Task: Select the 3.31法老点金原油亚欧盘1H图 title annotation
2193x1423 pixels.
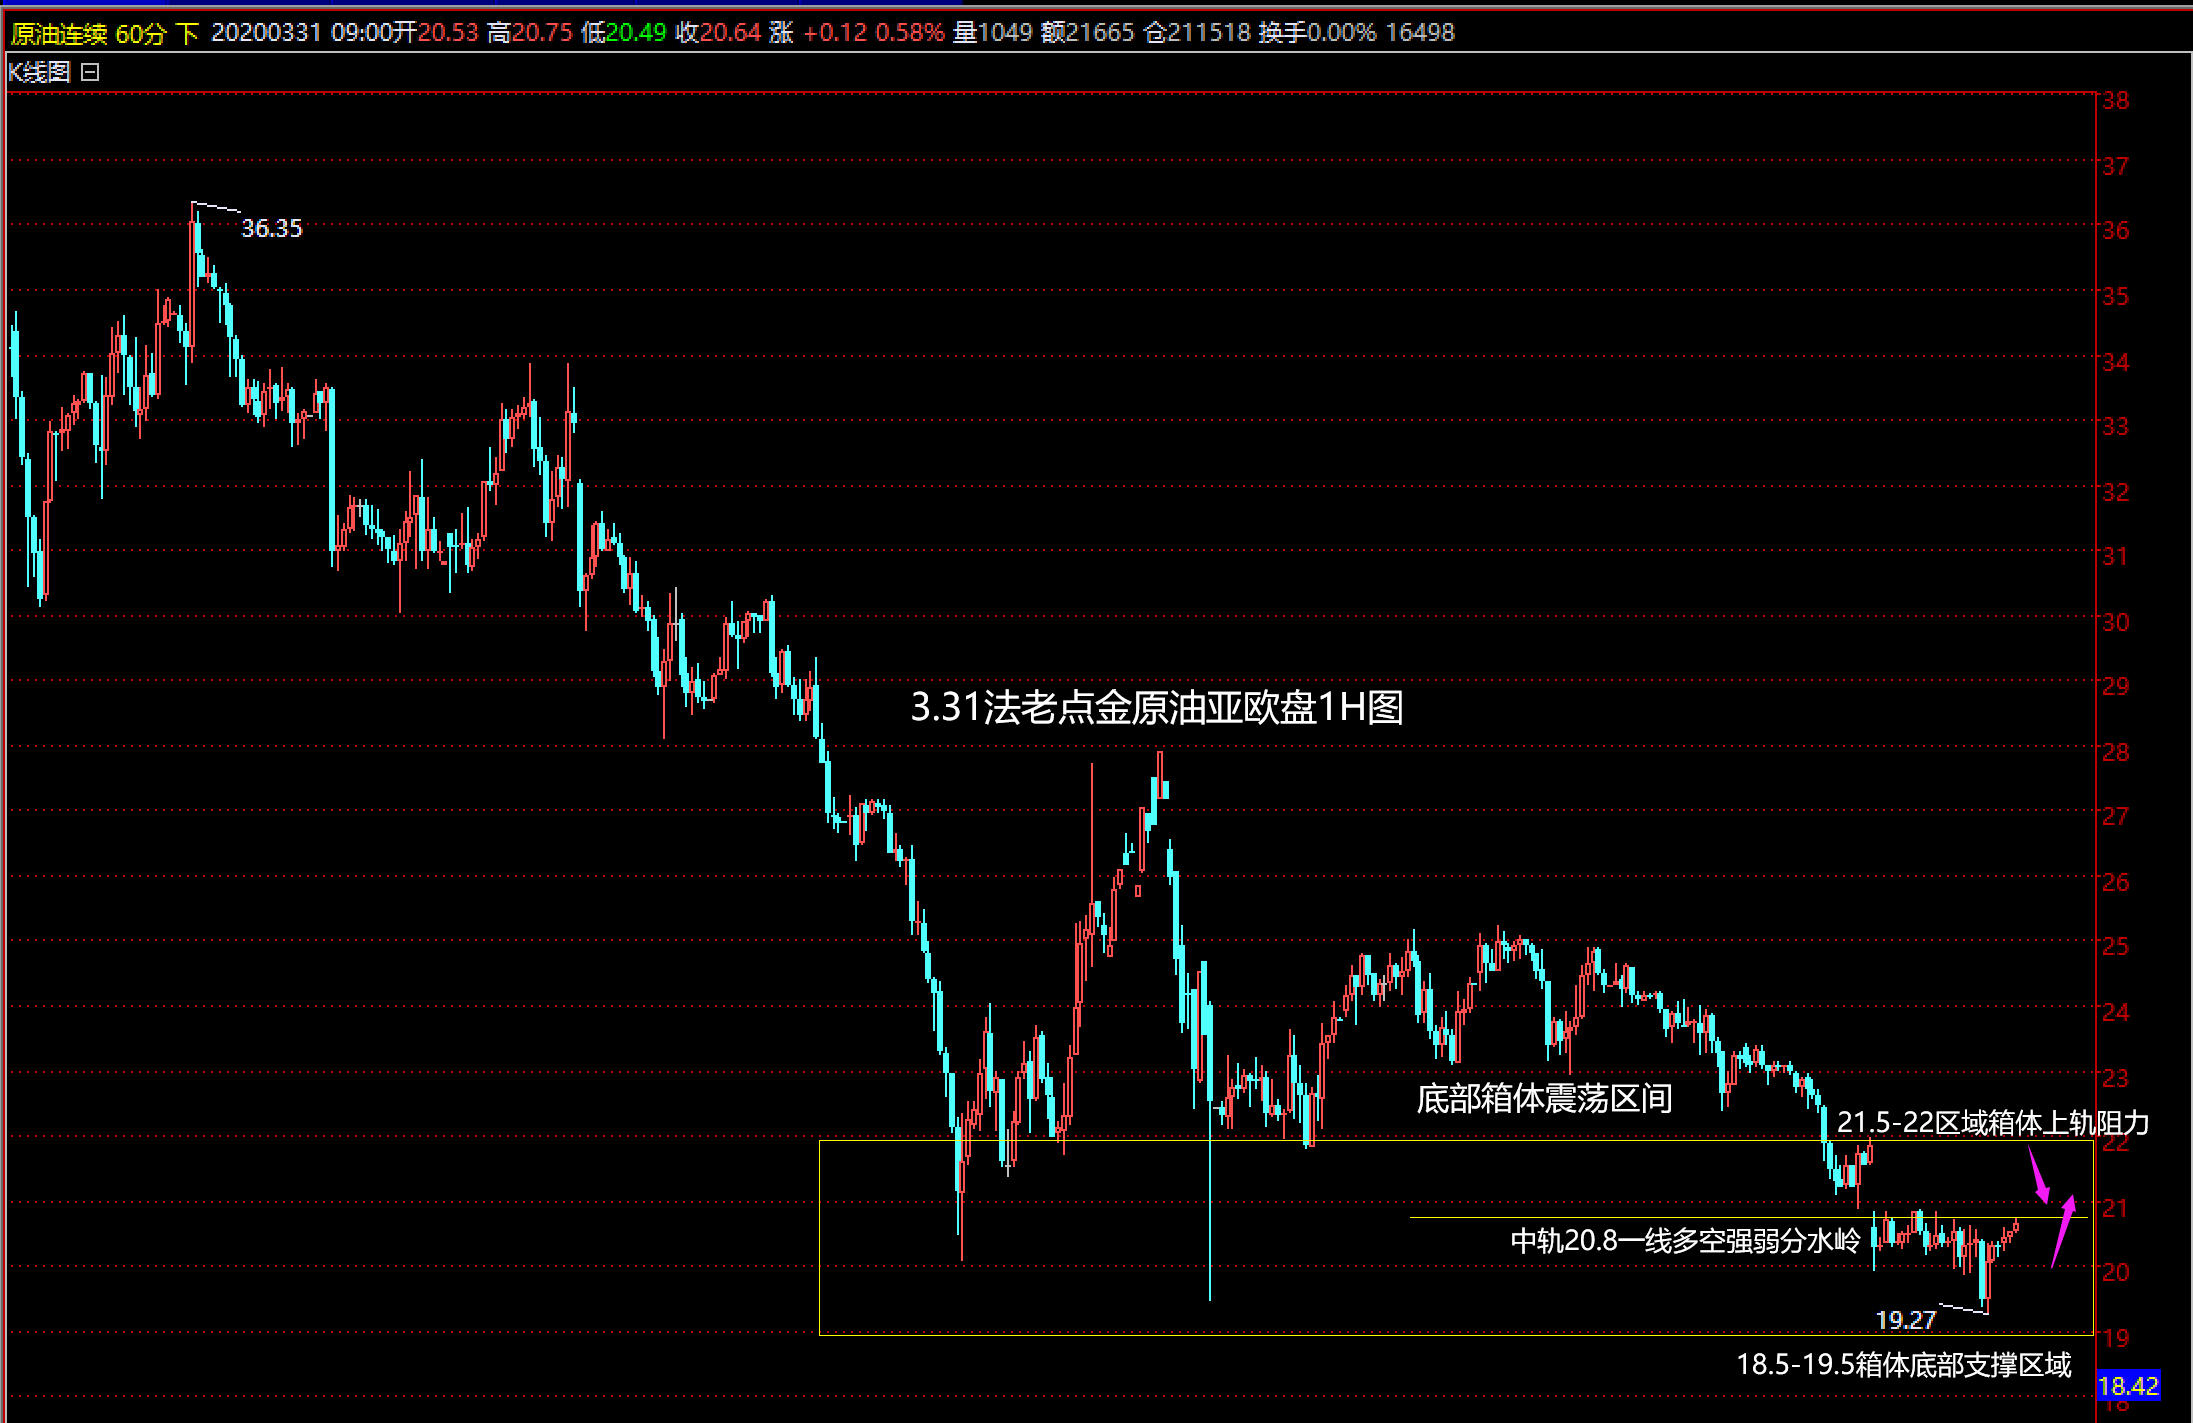Action: 1156,707
